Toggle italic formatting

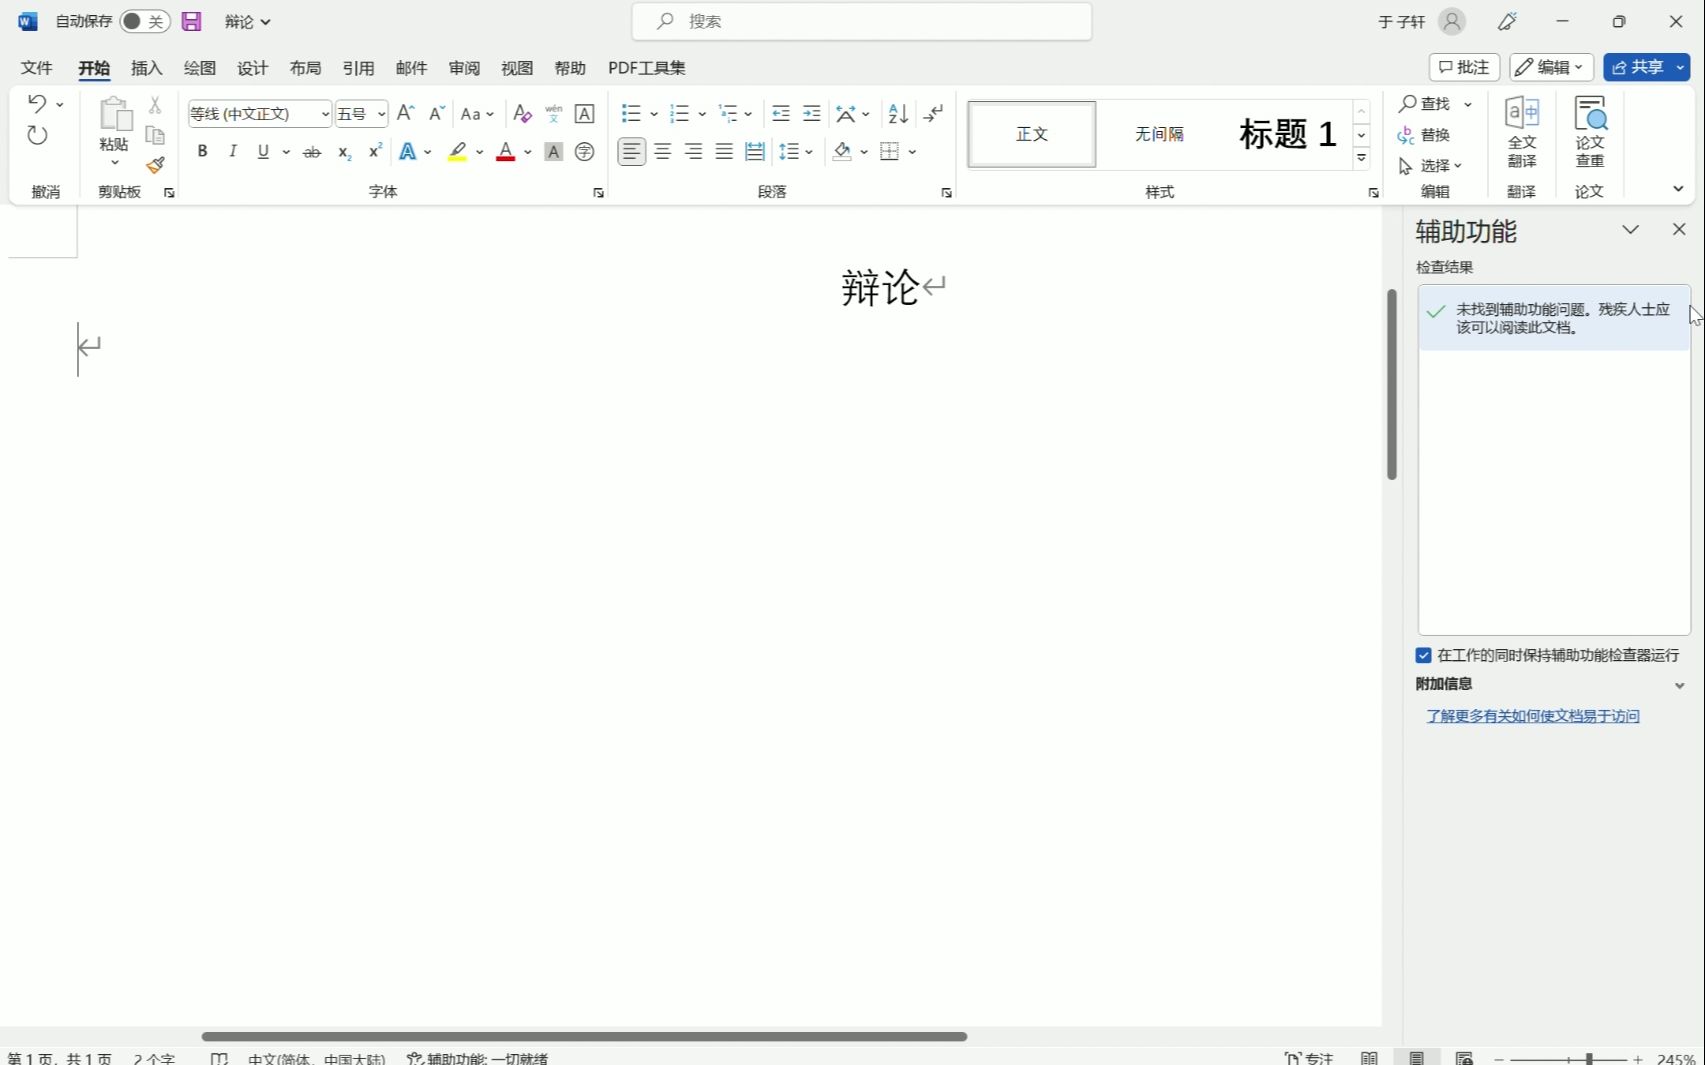coord(233,152)
